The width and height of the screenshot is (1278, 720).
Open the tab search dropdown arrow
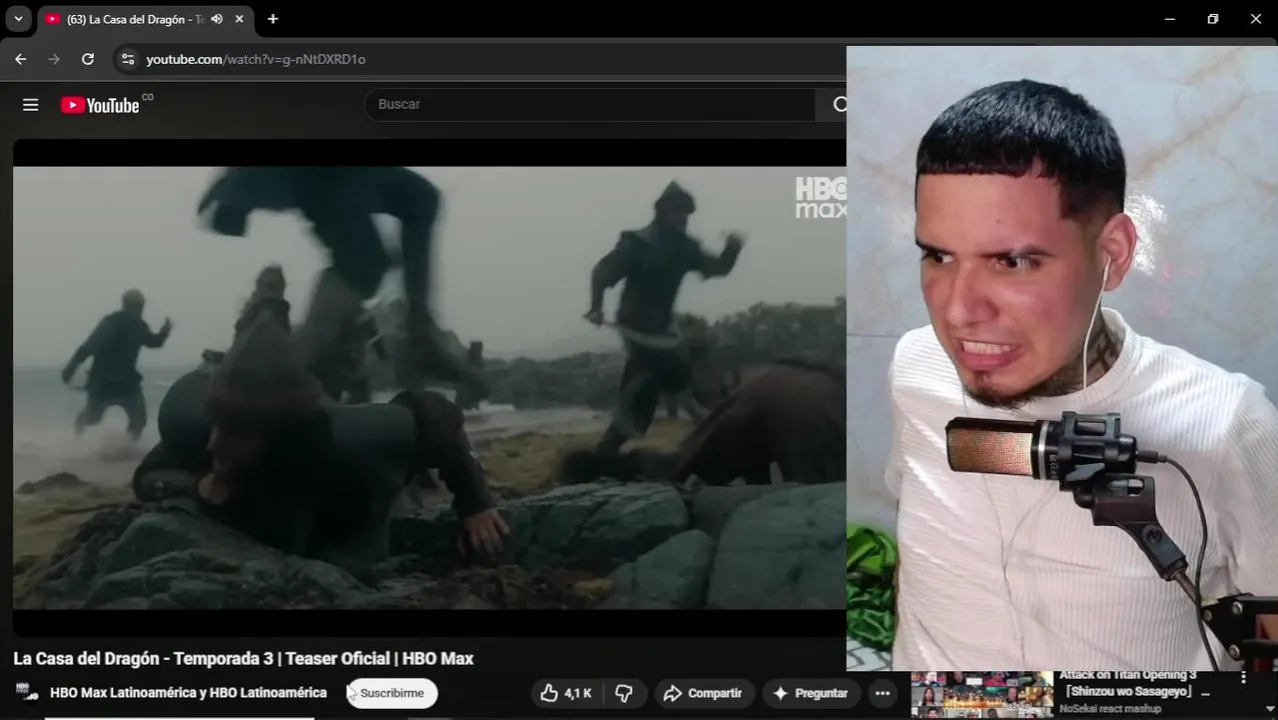[x=18, y=19]
